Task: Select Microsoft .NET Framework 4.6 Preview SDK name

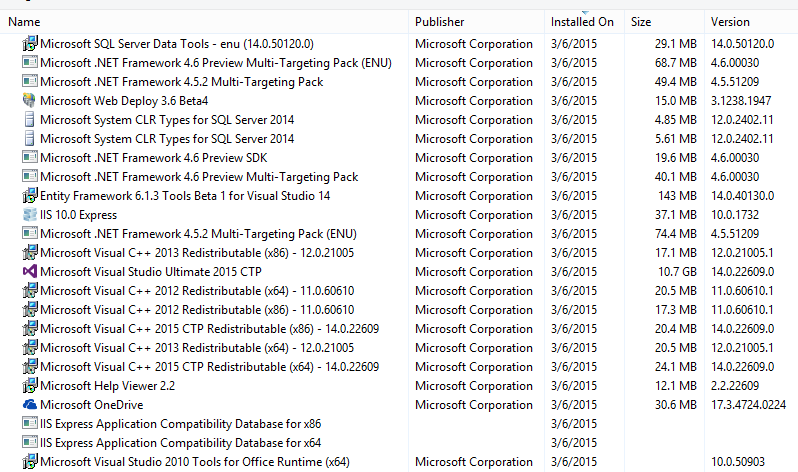Action: [154, 158]
